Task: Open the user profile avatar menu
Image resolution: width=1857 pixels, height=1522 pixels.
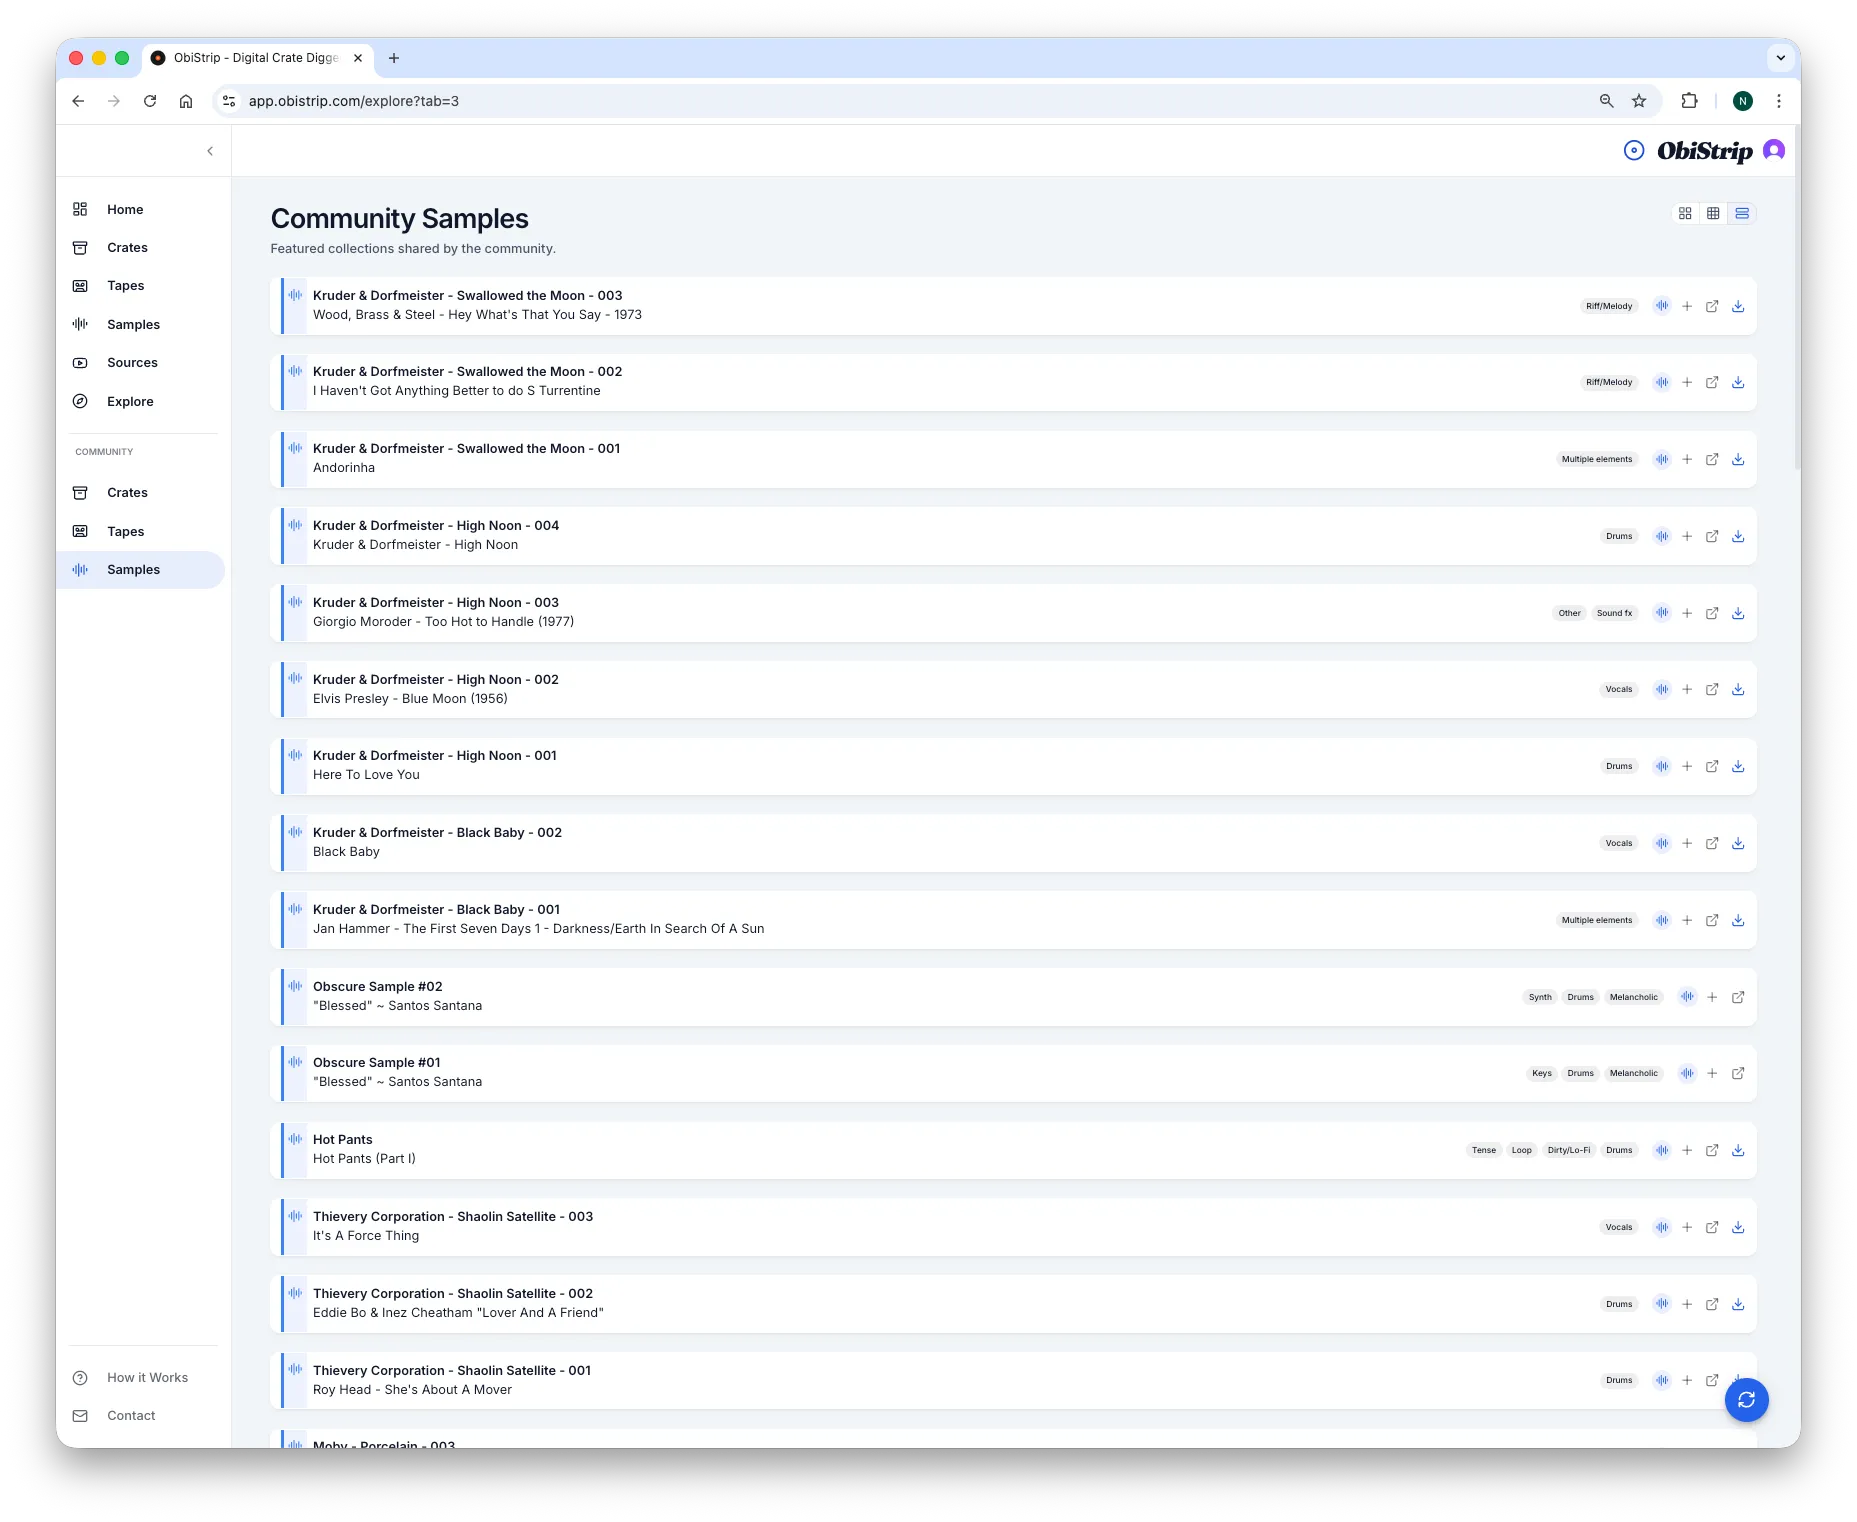Action: pos(1773,150)
